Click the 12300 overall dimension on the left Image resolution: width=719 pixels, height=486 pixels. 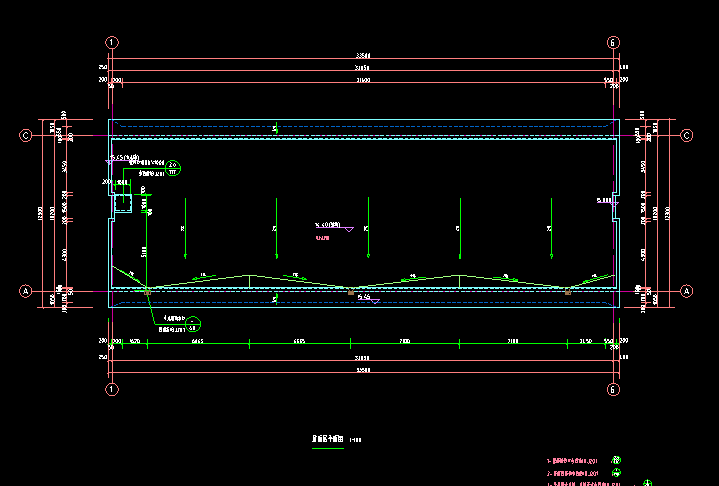tap(41, 213)
